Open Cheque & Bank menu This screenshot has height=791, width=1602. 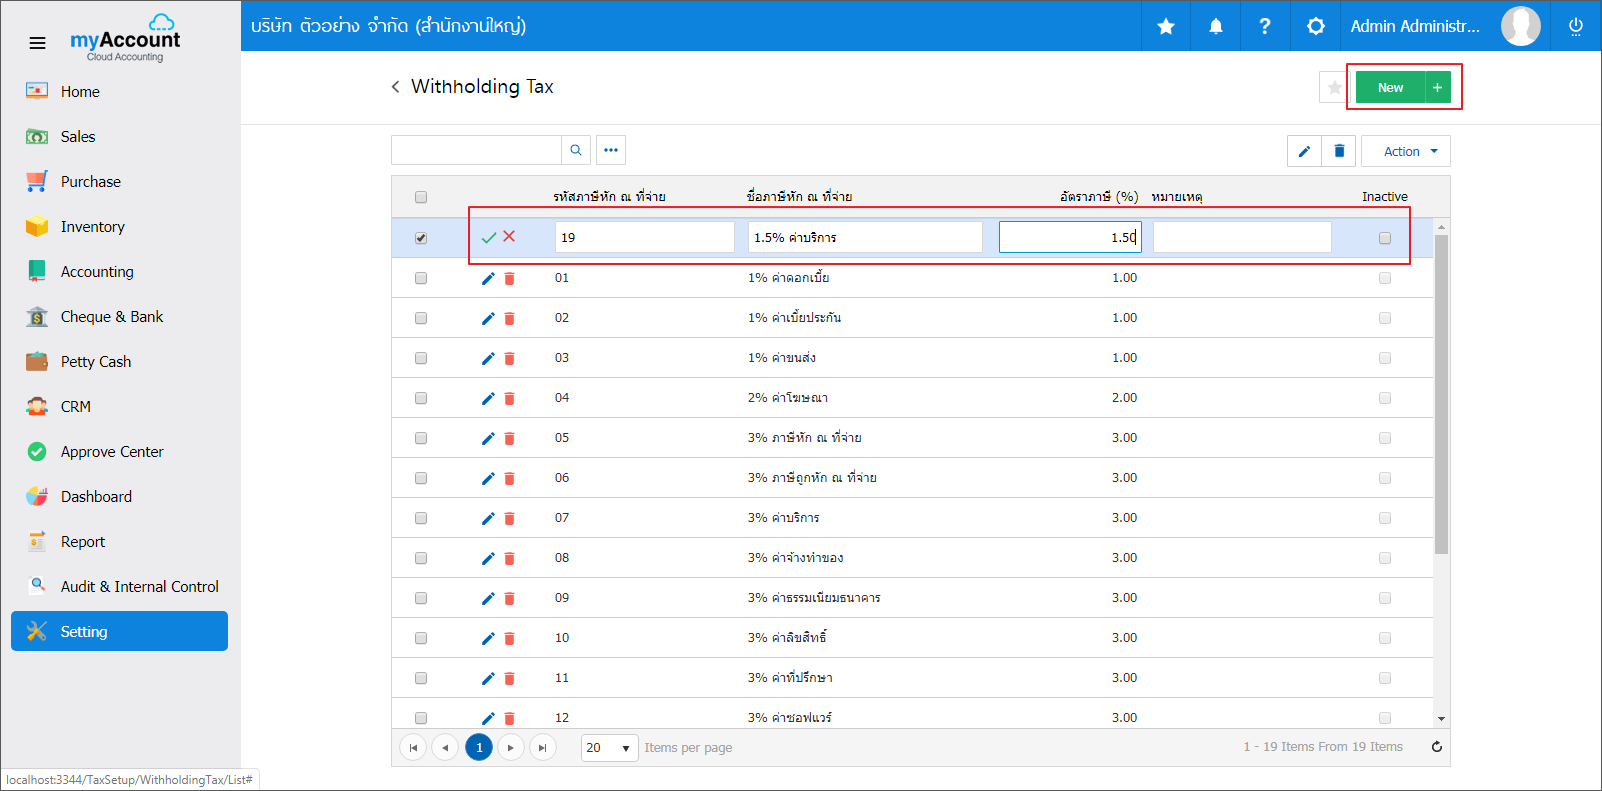[120, 316]
